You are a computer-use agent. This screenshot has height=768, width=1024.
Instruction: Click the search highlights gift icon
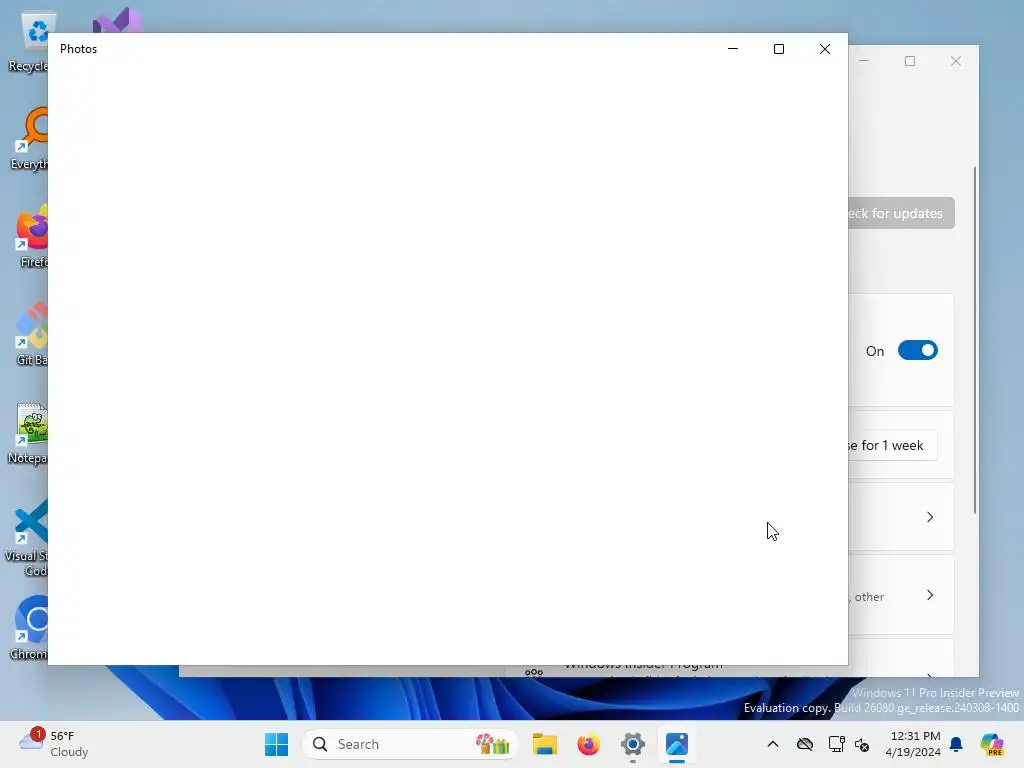(x=492, y=744)
